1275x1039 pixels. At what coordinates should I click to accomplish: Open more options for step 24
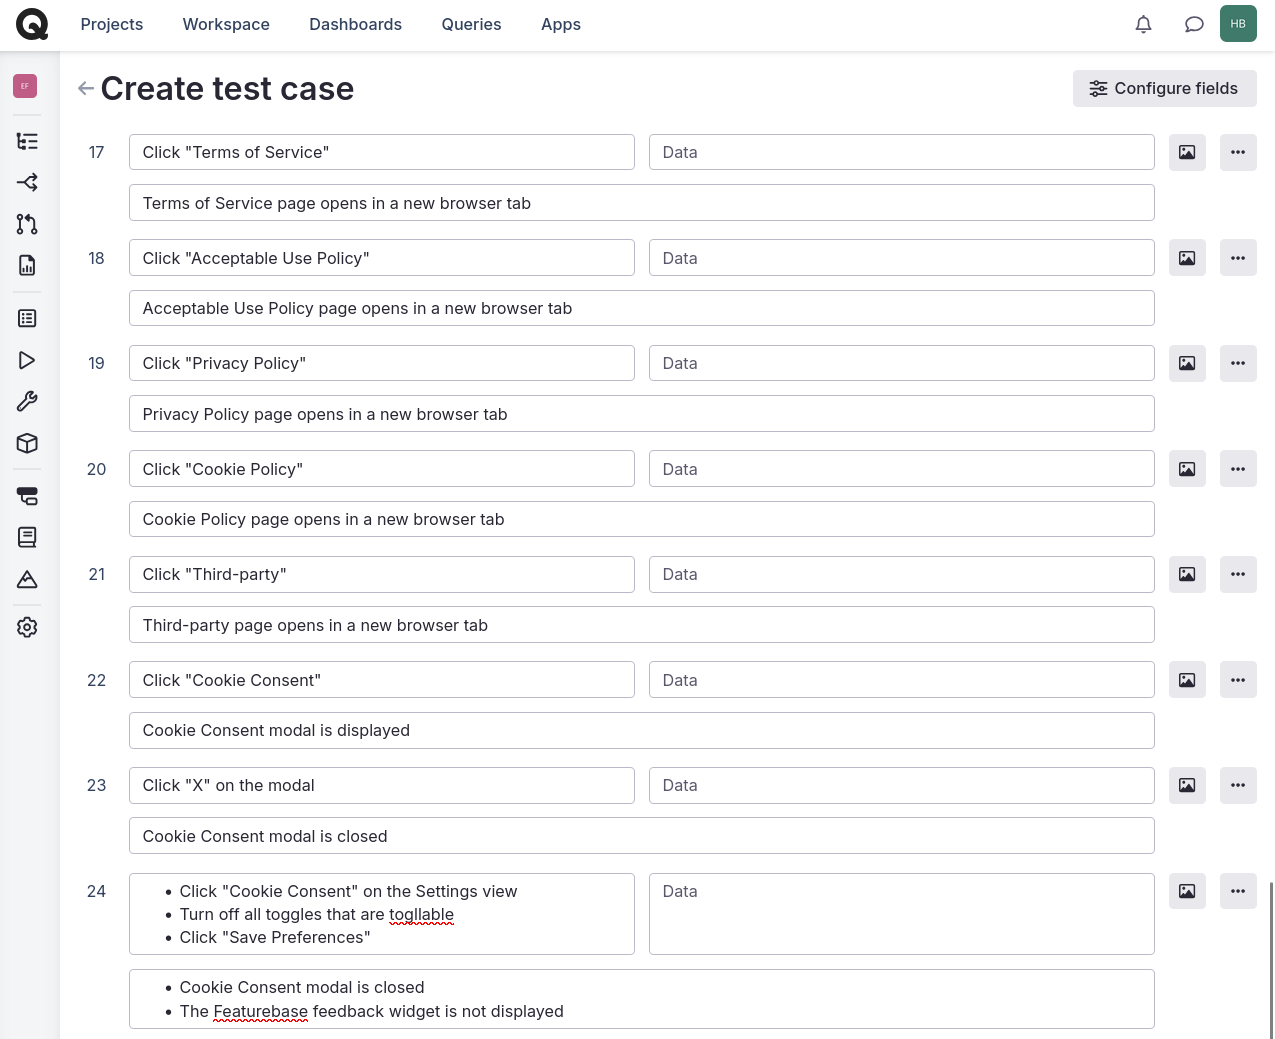point(1238,891)
